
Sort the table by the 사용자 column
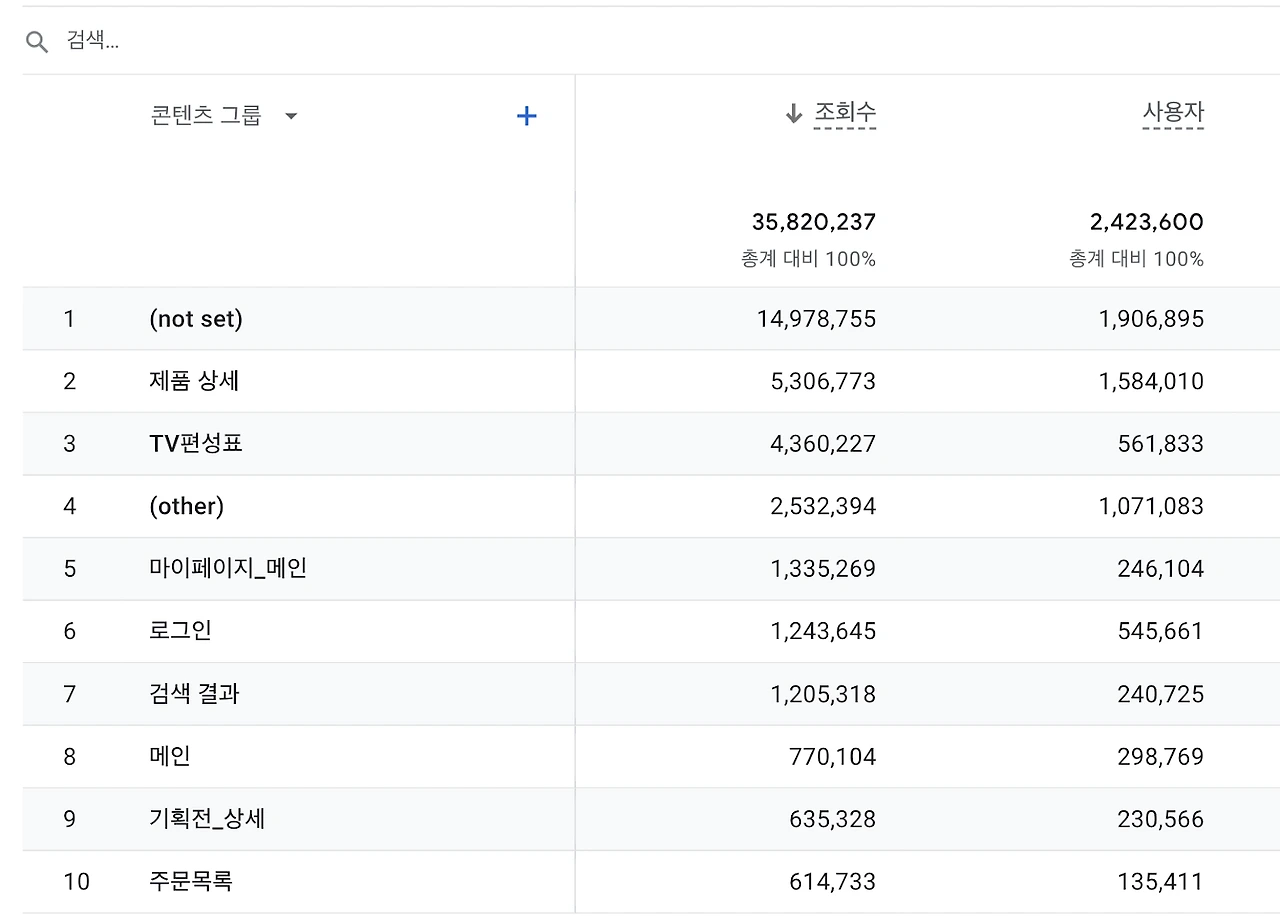(1172, 113)
